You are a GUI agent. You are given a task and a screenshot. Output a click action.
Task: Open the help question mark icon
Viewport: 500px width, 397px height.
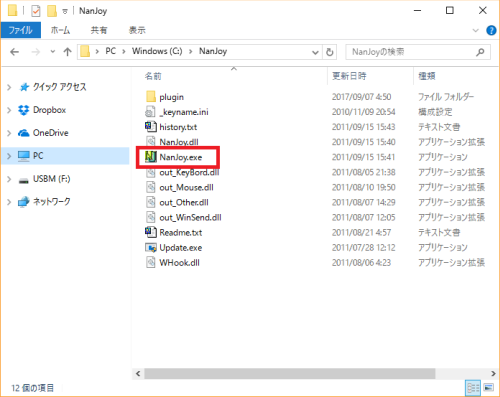click(x=491, y=30)
